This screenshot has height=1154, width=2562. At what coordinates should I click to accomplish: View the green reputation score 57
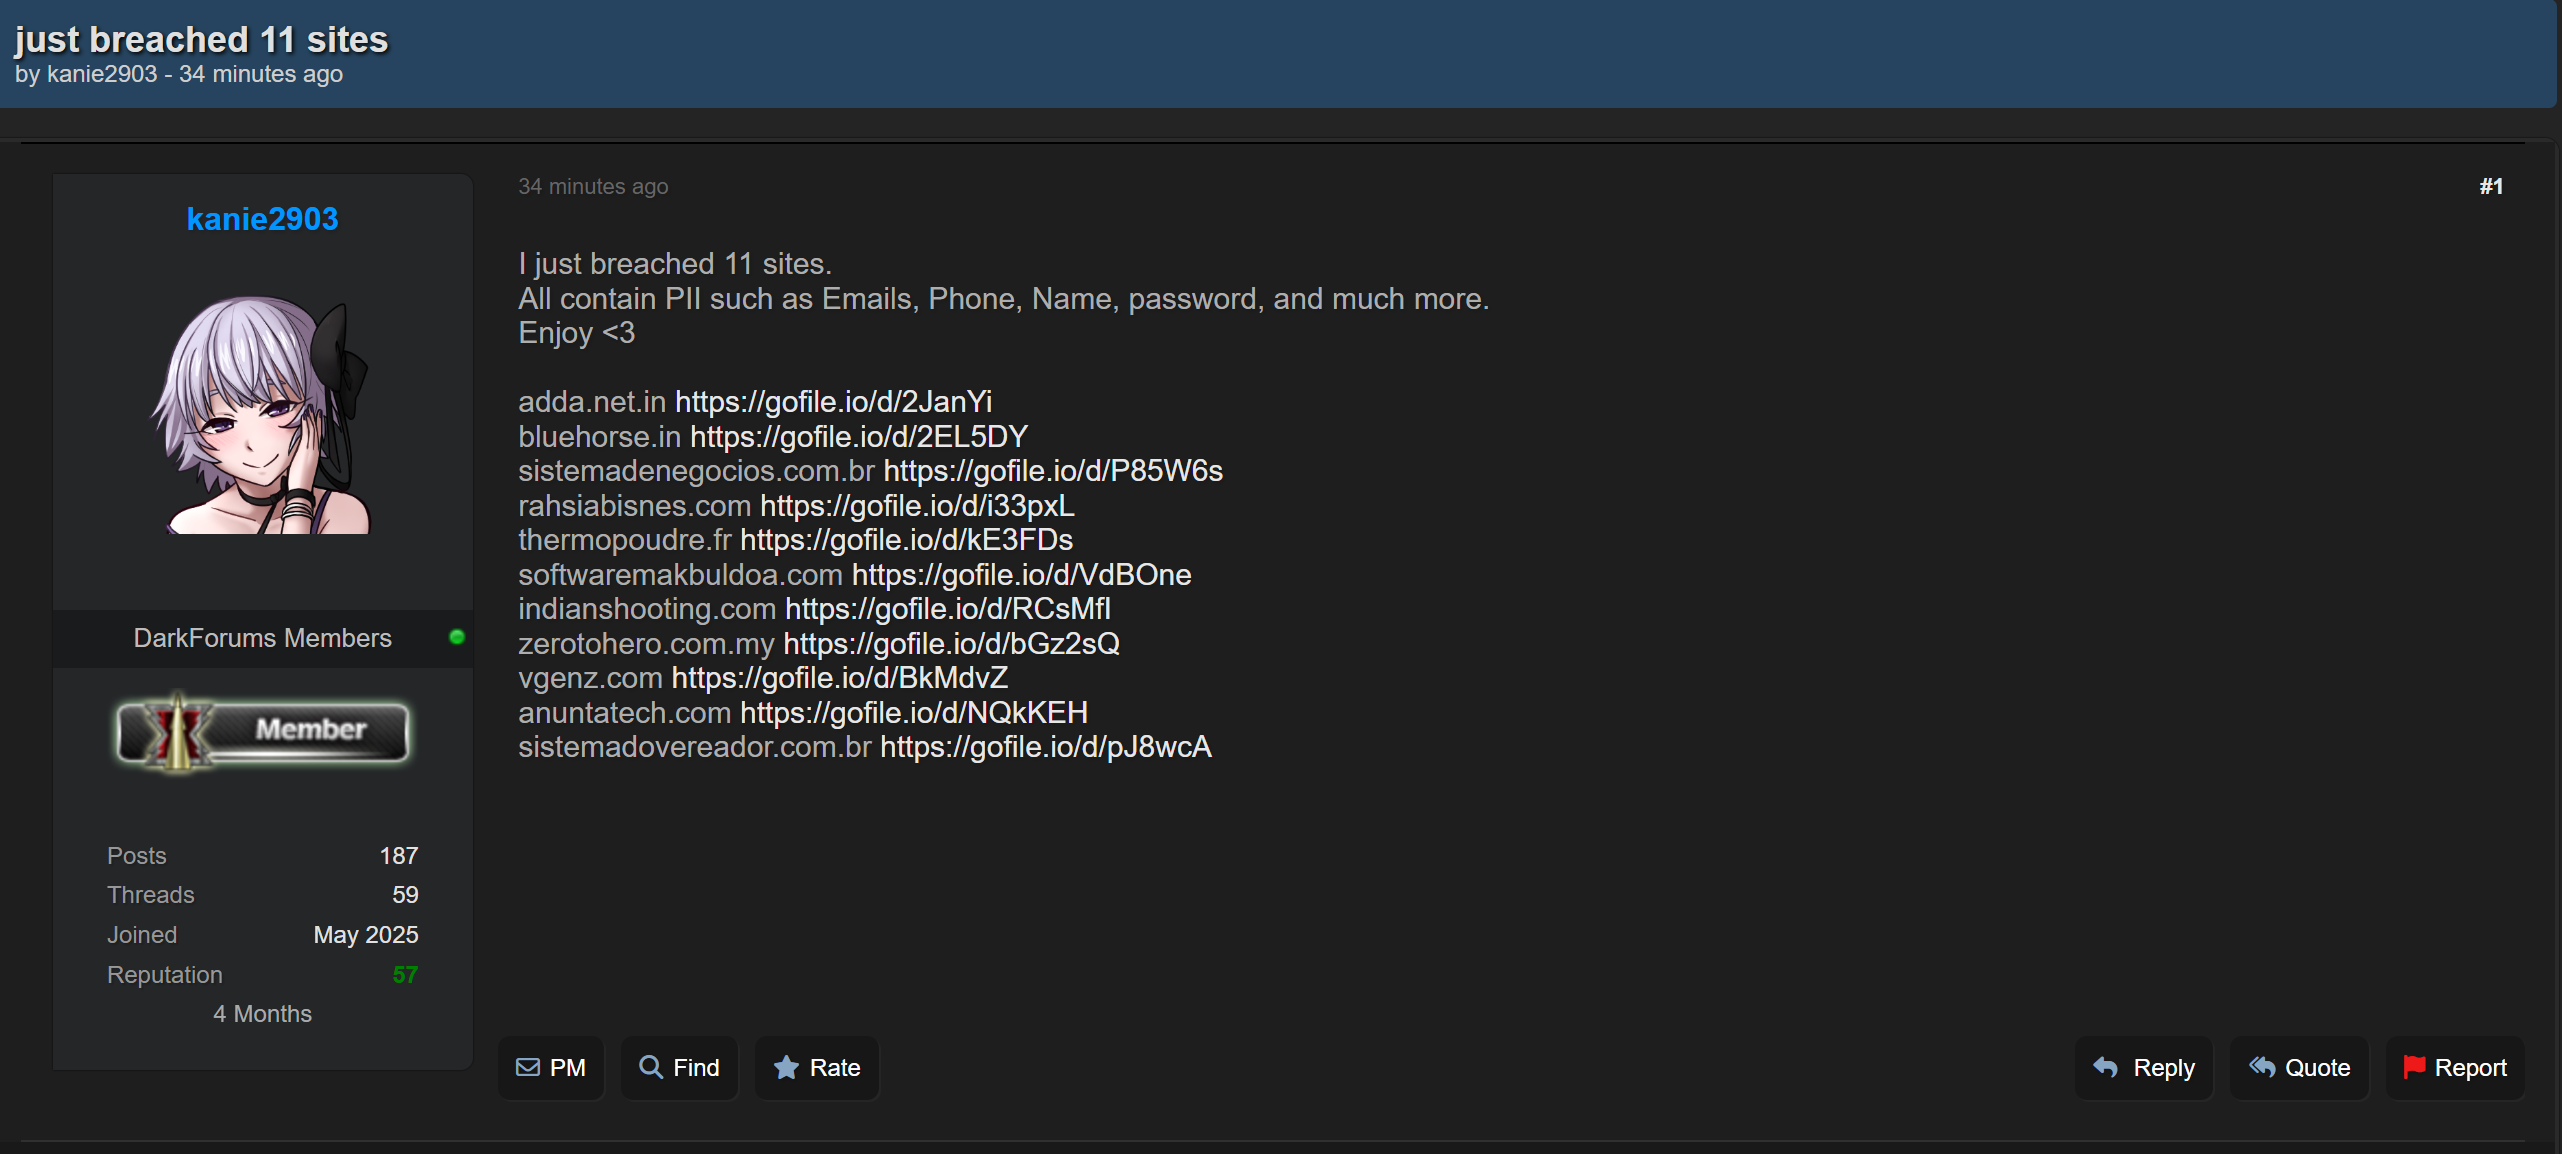click(x=405, y=974)
